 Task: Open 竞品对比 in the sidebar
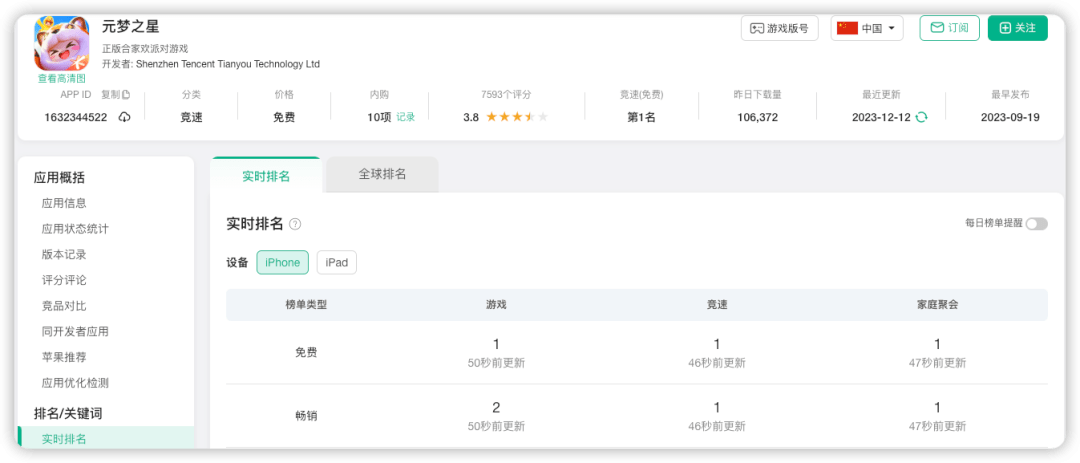click(64, 306)
